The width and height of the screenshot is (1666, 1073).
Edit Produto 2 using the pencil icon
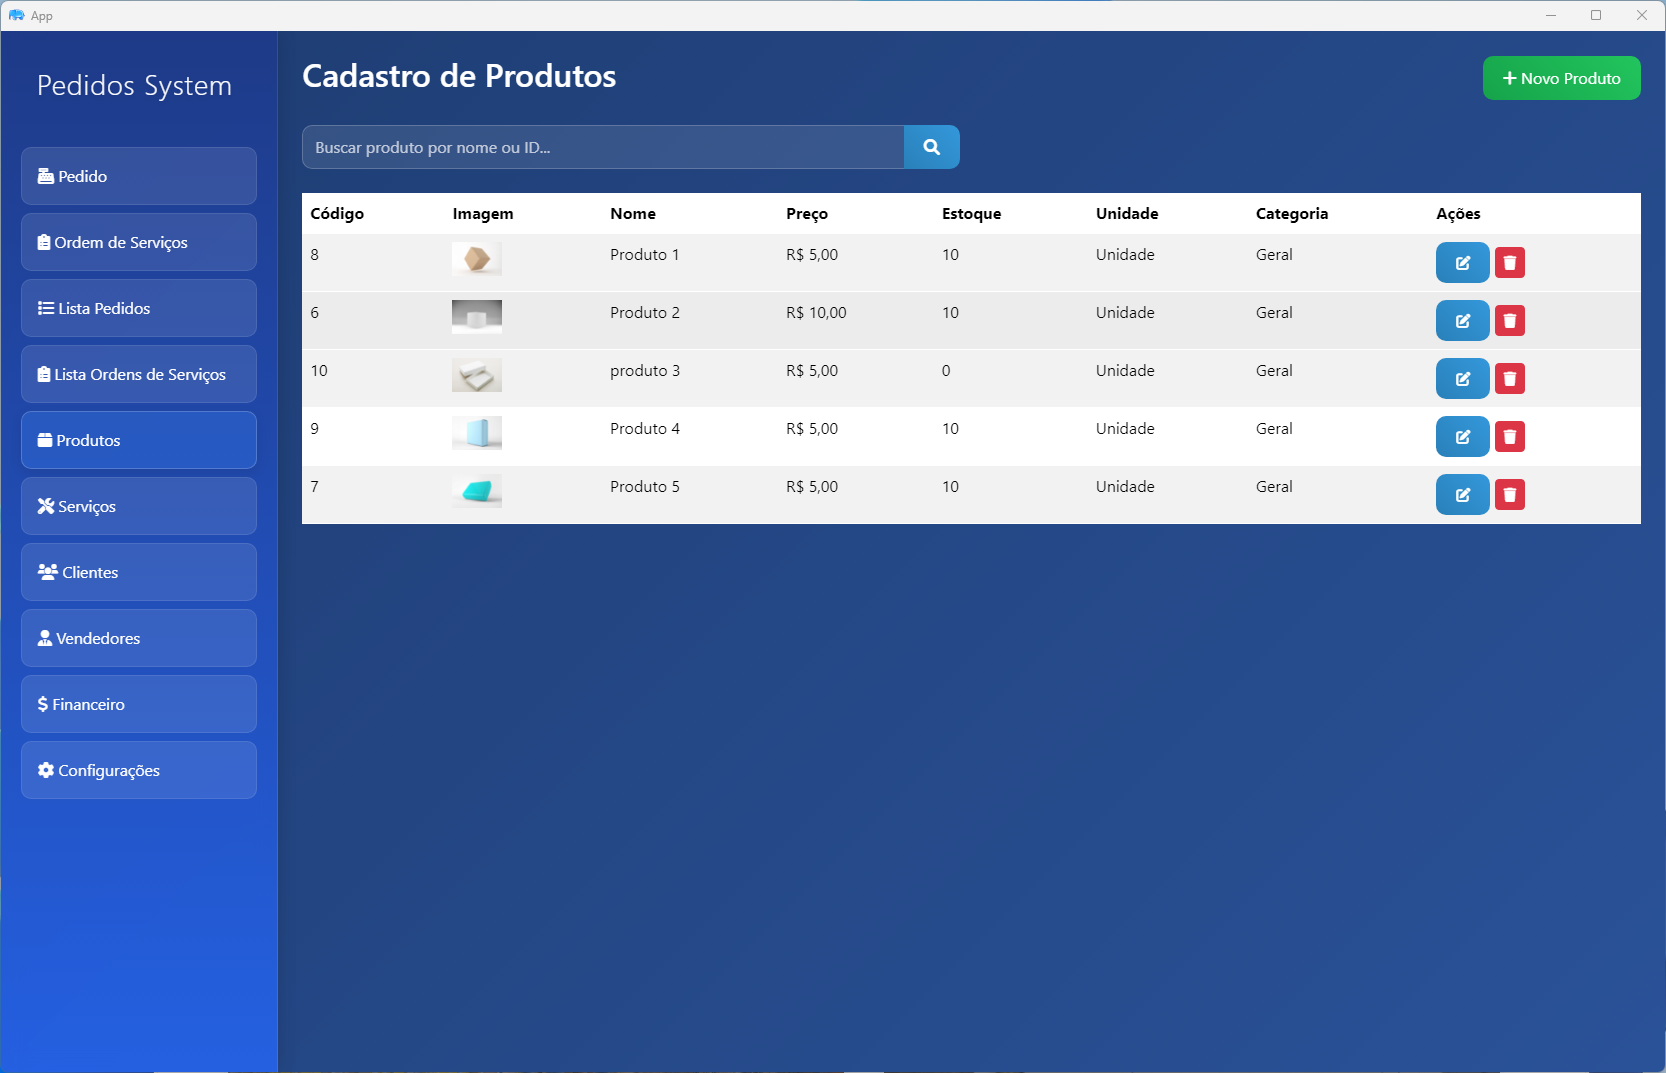coord(1462,321)
